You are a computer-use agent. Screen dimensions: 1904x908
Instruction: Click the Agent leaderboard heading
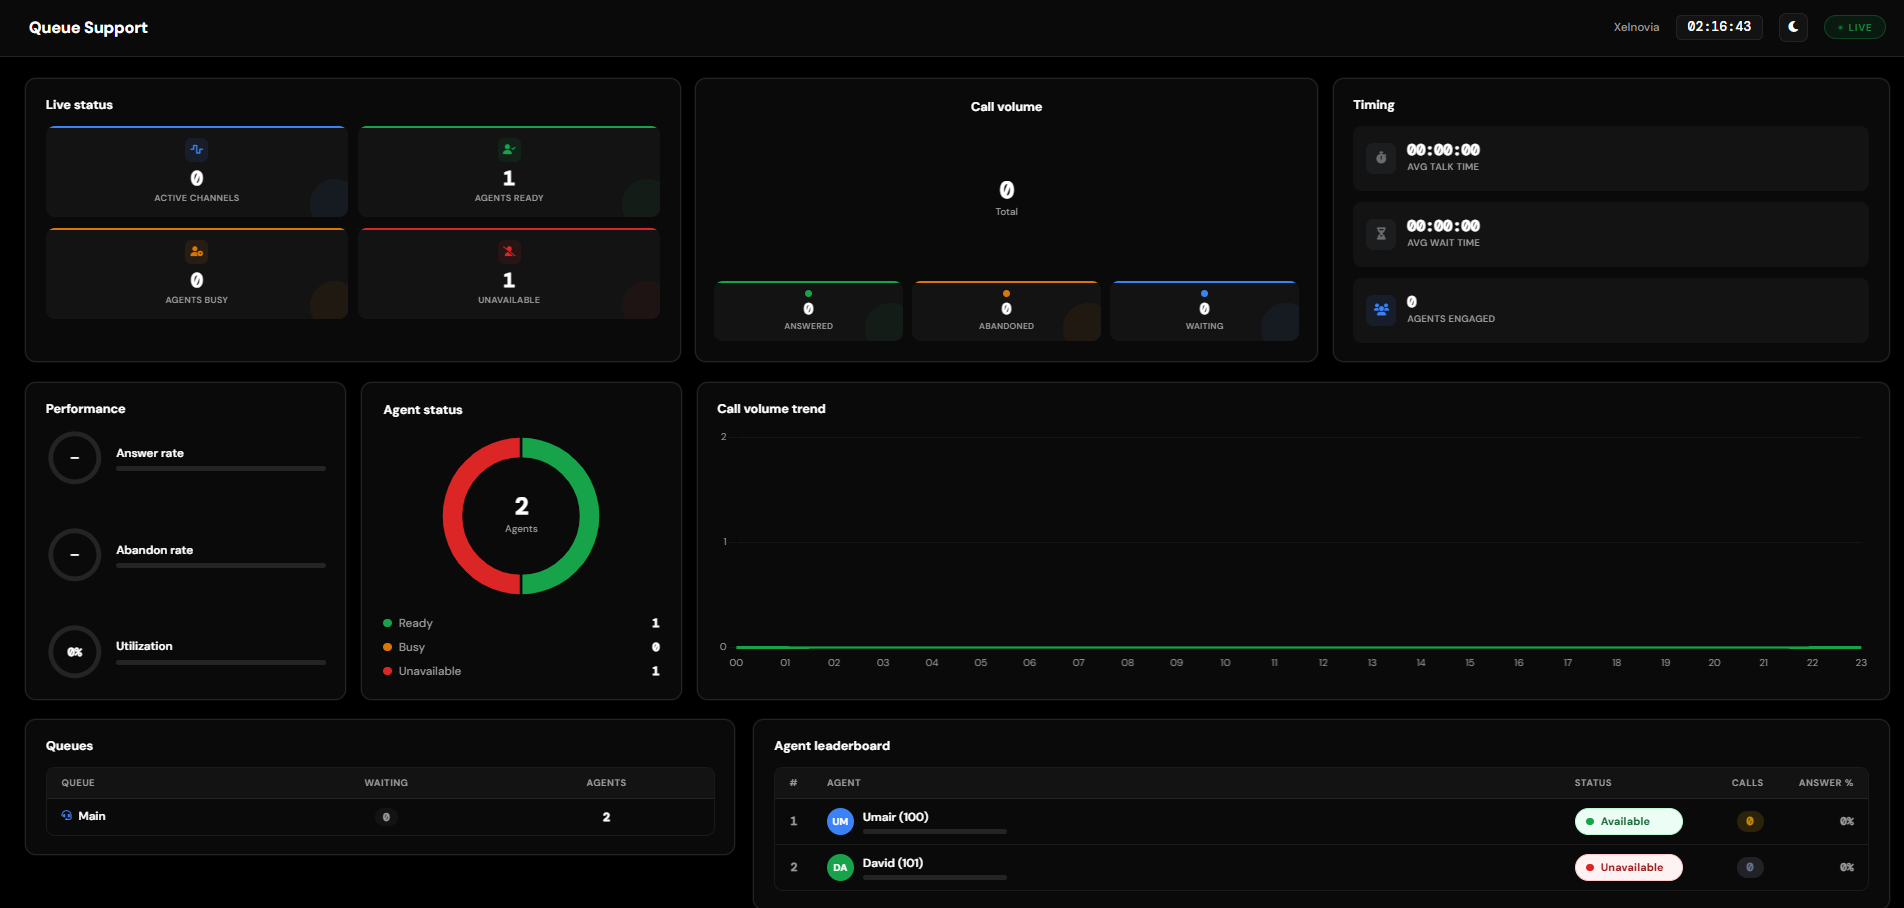click(x=832, y=746)
